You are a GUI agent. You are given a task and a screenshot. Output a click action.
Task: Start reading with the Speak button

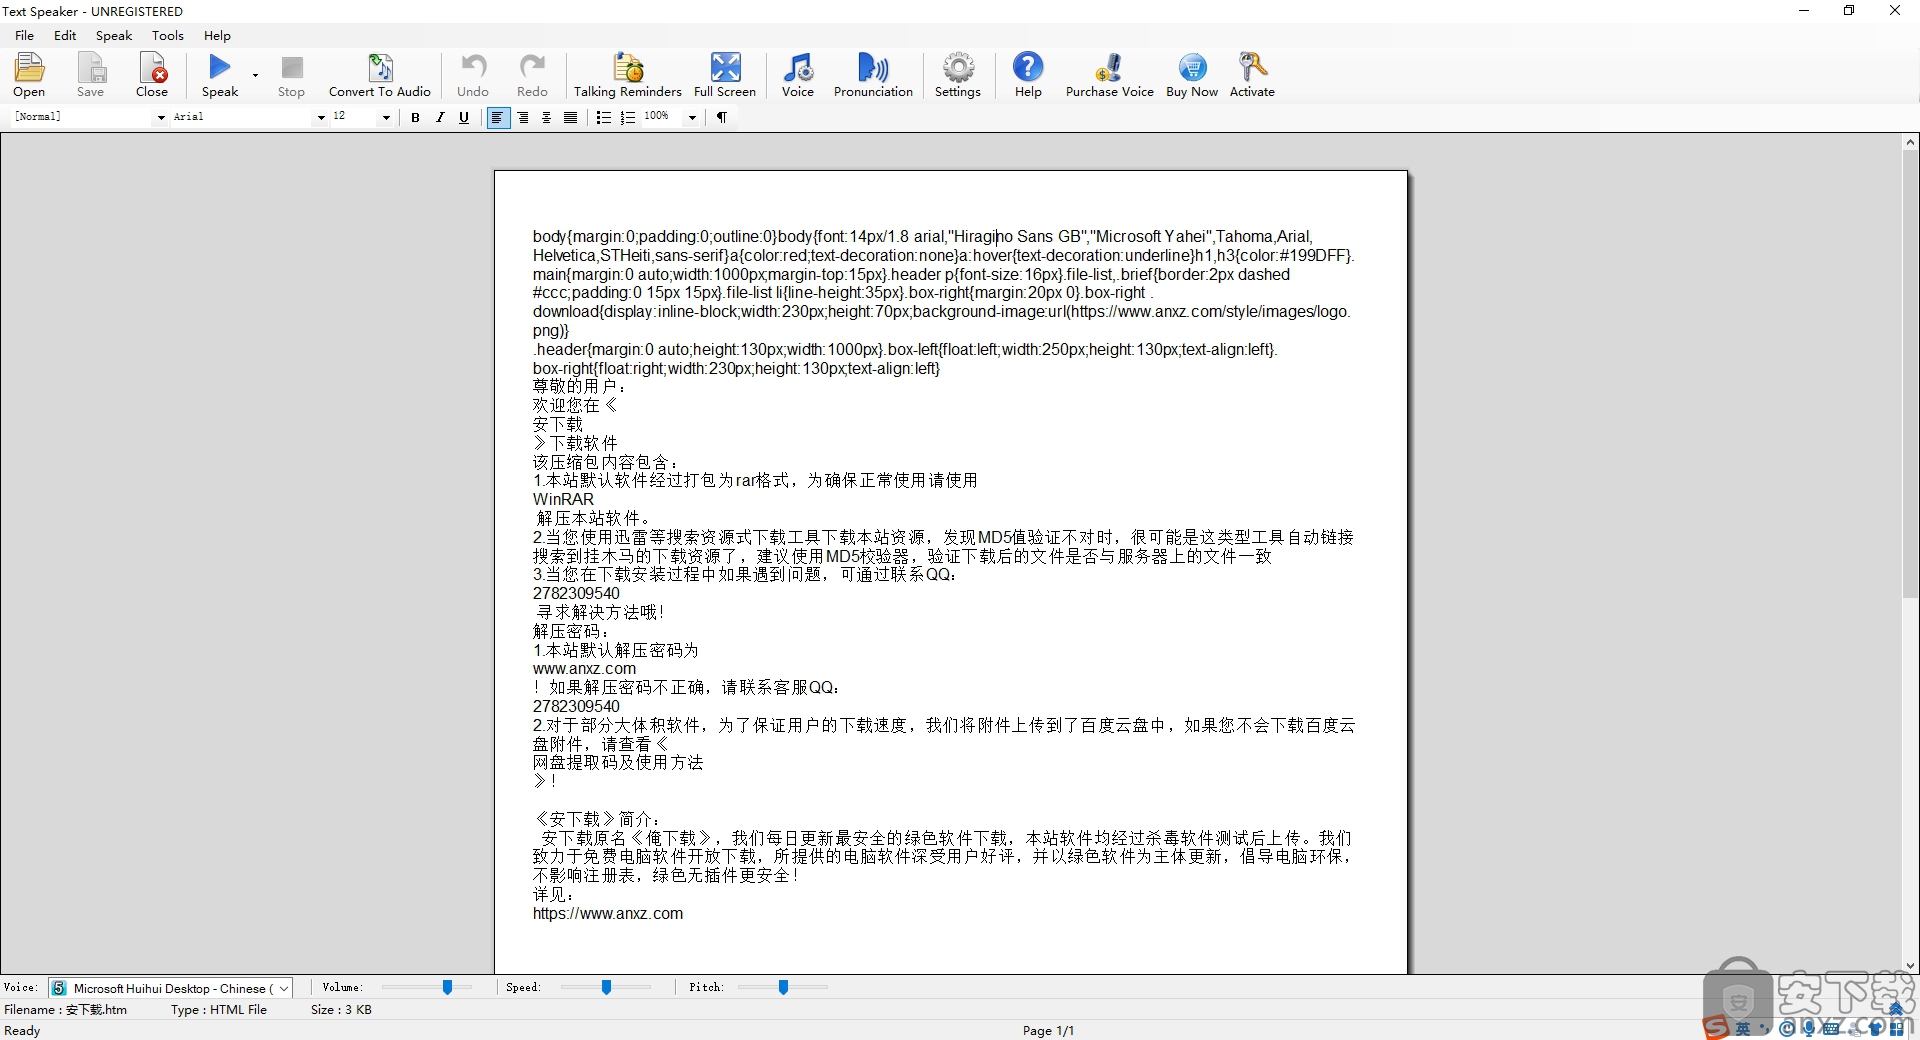(x=220, y=75)
